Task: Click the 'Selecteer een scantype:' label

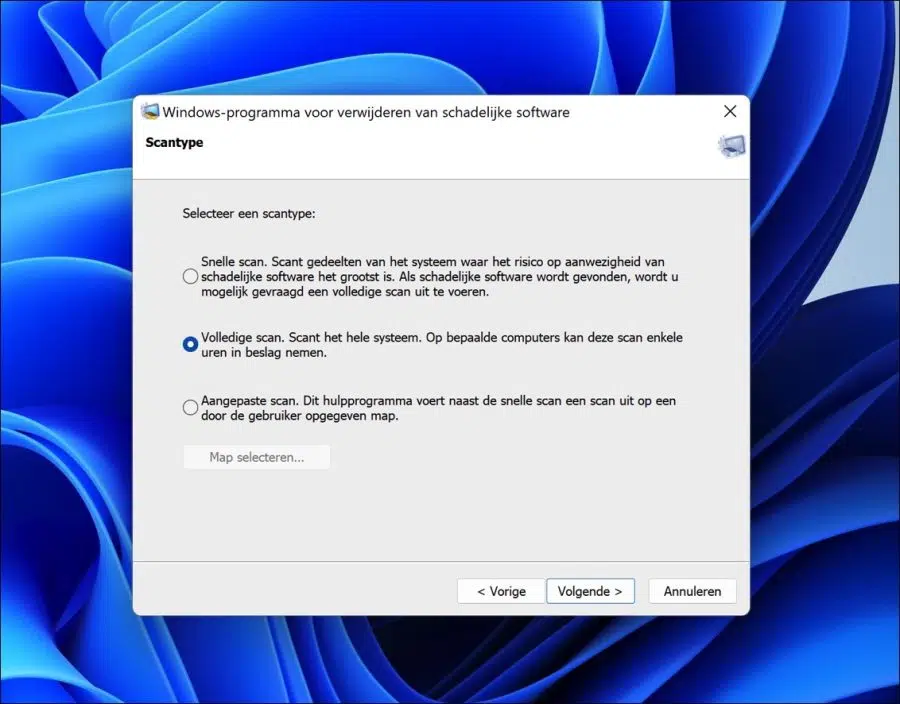Action: point(249,213)
